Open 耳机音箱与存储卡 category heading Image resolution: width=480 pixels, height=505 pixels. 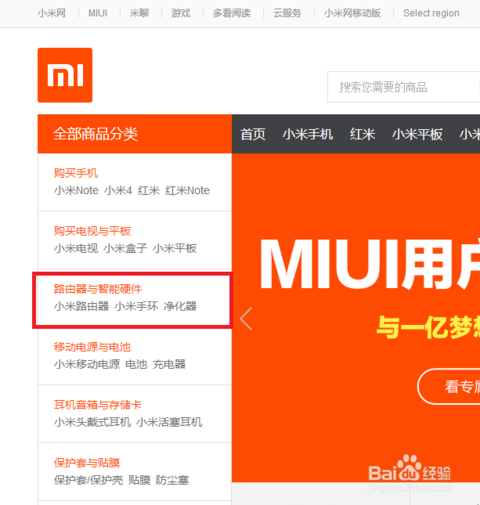click(x=98, y=405)
